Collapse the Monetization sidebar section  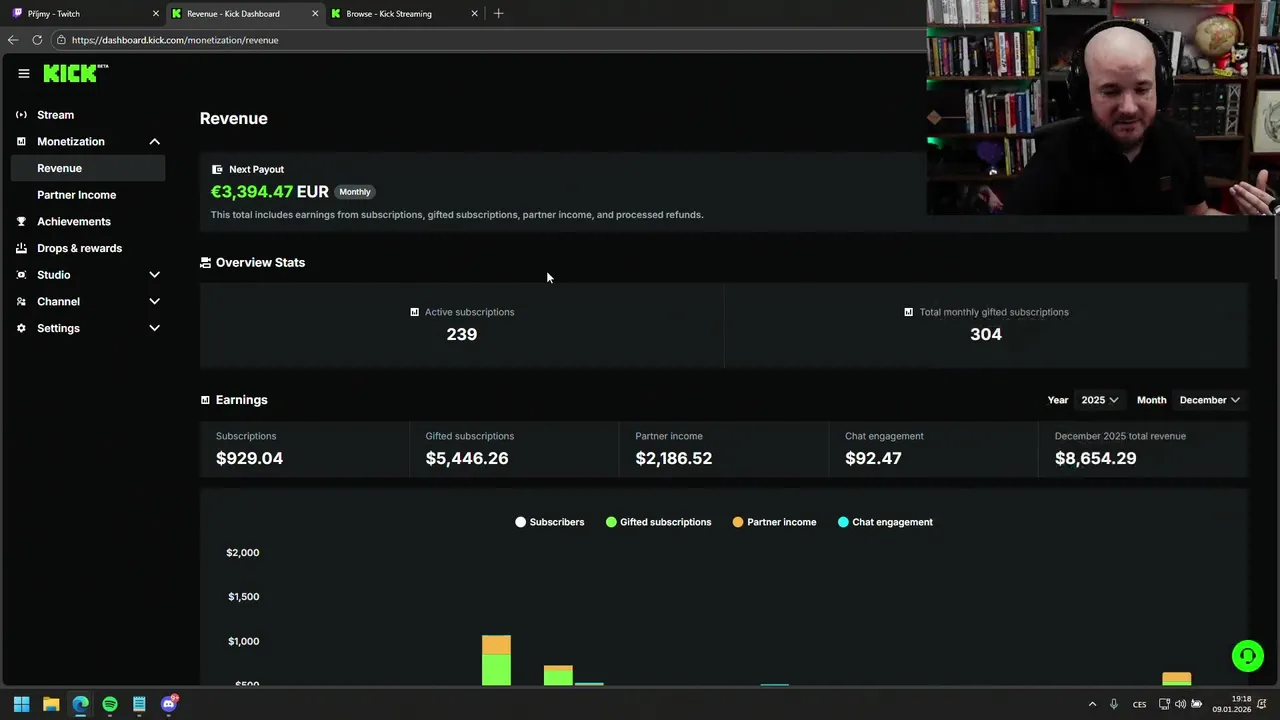coord(154,142)
